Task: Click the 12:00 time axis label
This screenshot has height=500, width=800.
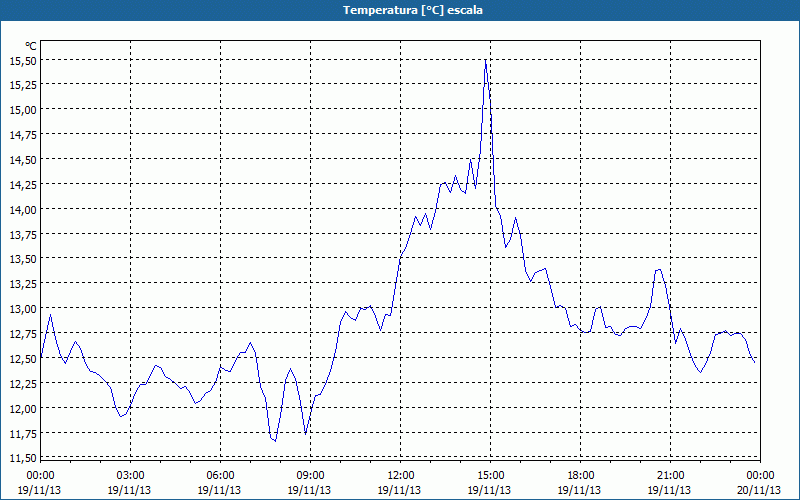Action: coord(401,476)
